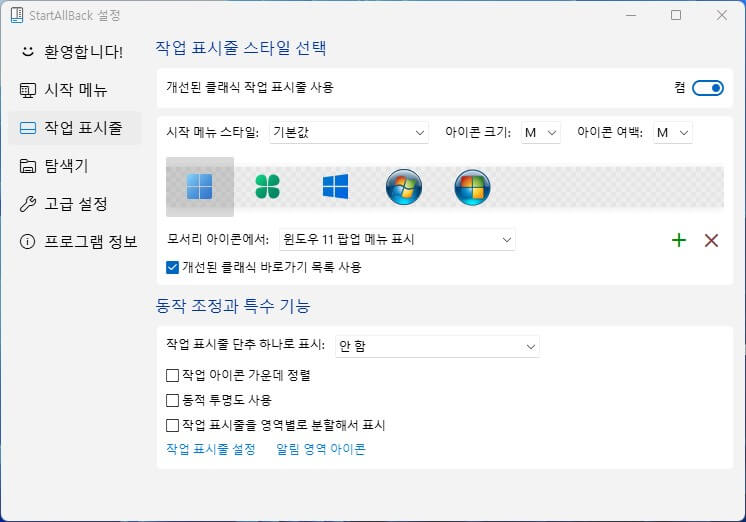Viewport: 746px width, 522px height.
Task: Toggle 개선된 클래식 작업 표시줄 사용 switch
Action: (x=708, y=88)
